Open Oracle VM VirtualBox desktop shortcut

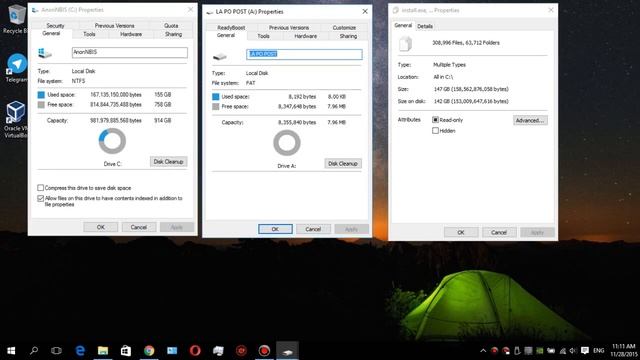16,118
